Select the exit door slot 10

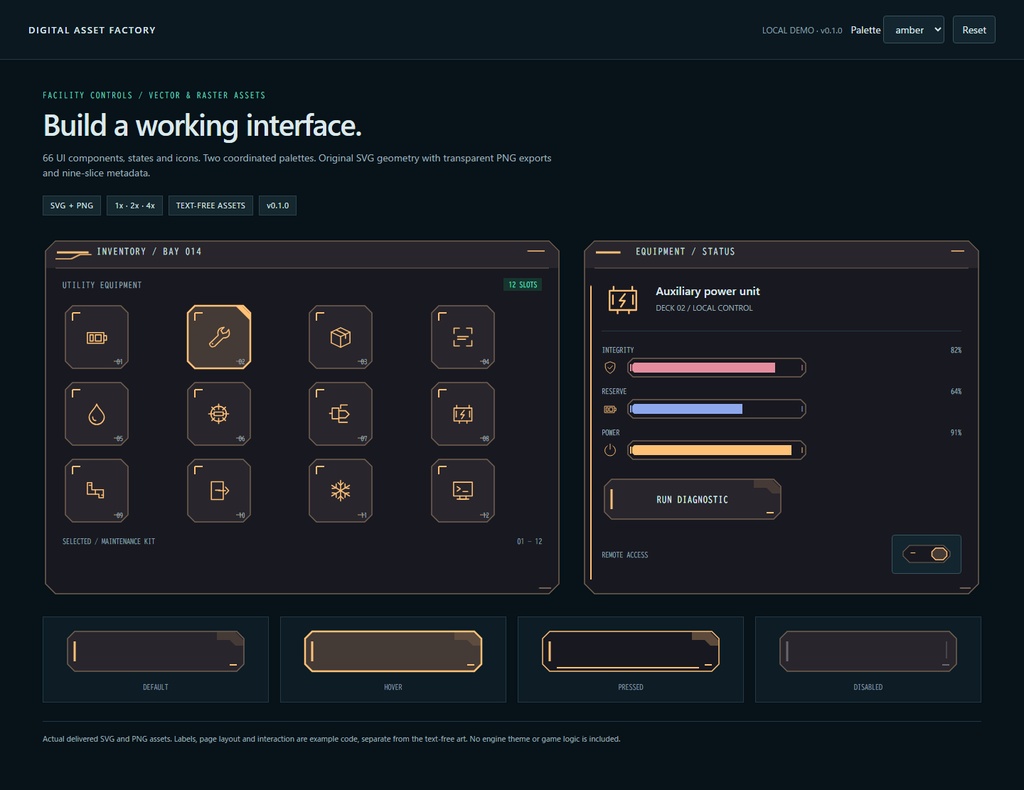[219, 491]
